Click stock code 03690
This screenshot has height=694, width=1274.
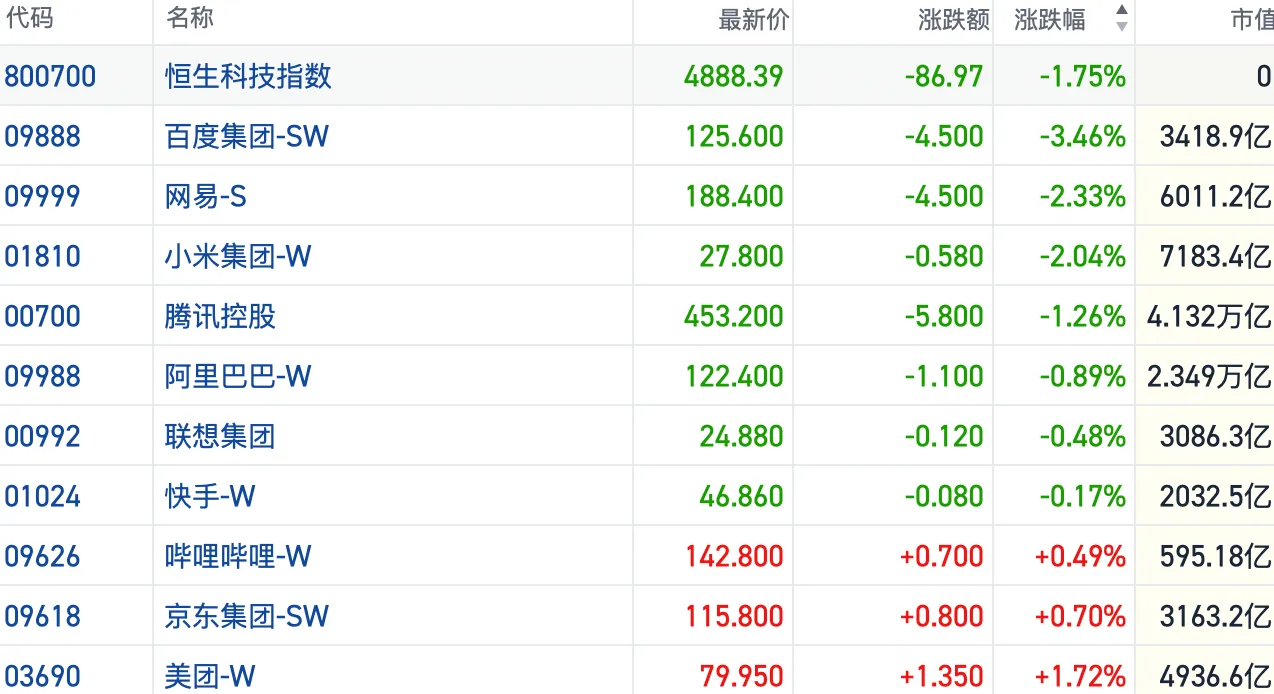43,676
